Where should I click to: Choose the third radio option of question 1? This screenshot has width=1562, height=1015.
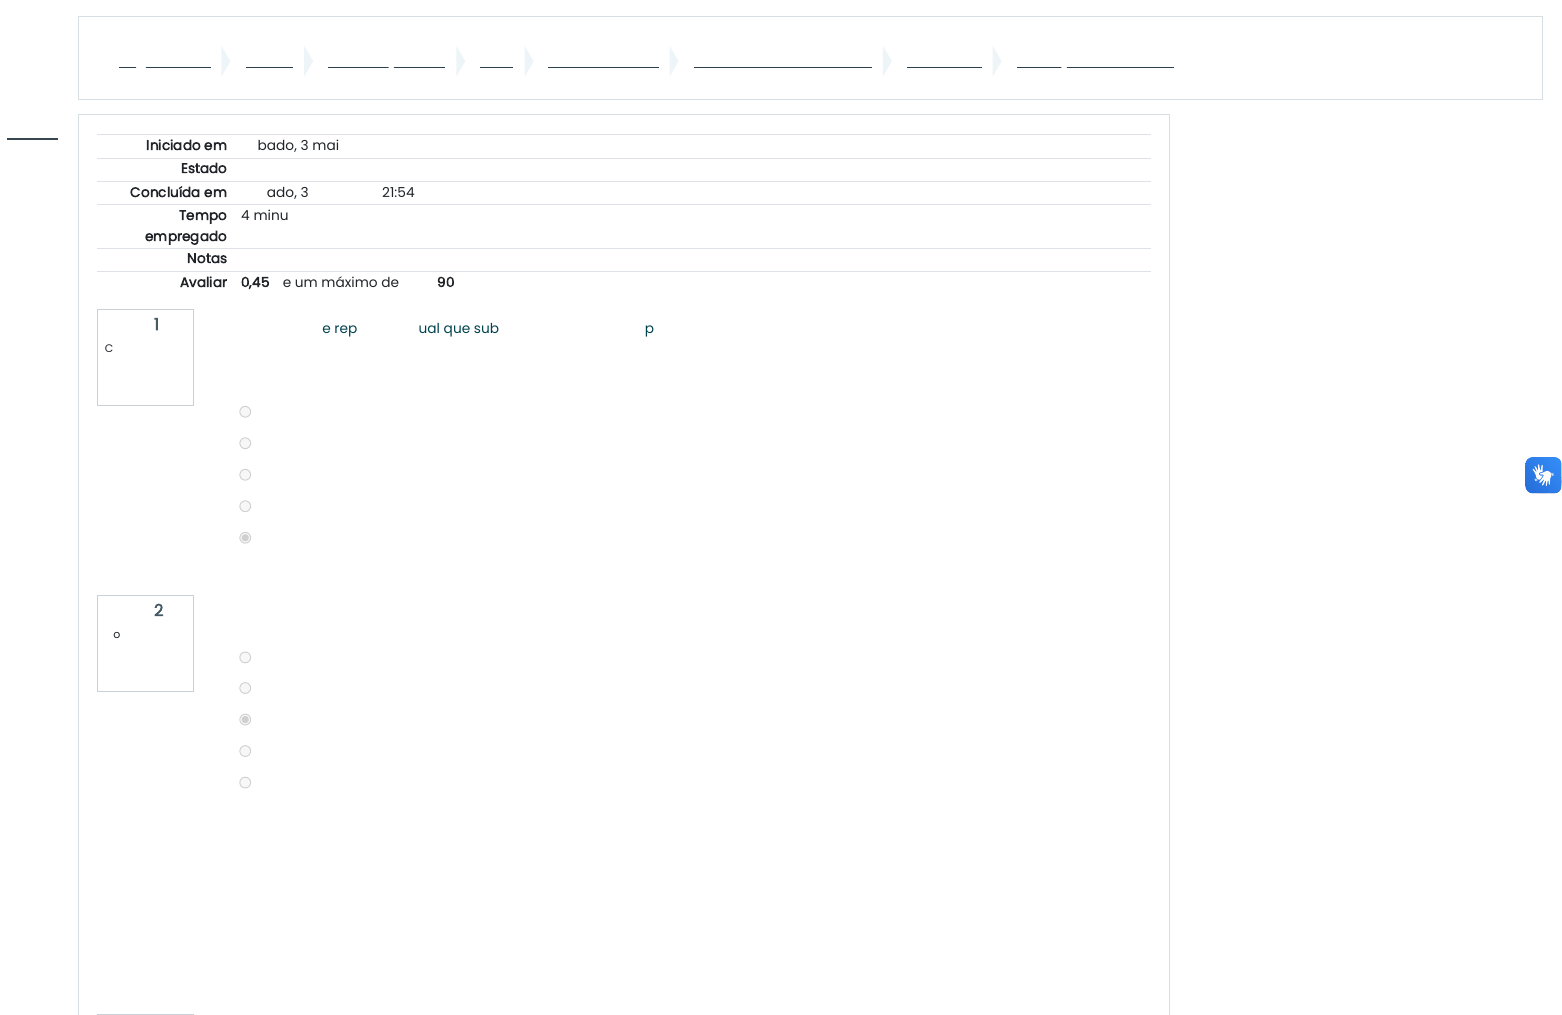coord(245,475)
